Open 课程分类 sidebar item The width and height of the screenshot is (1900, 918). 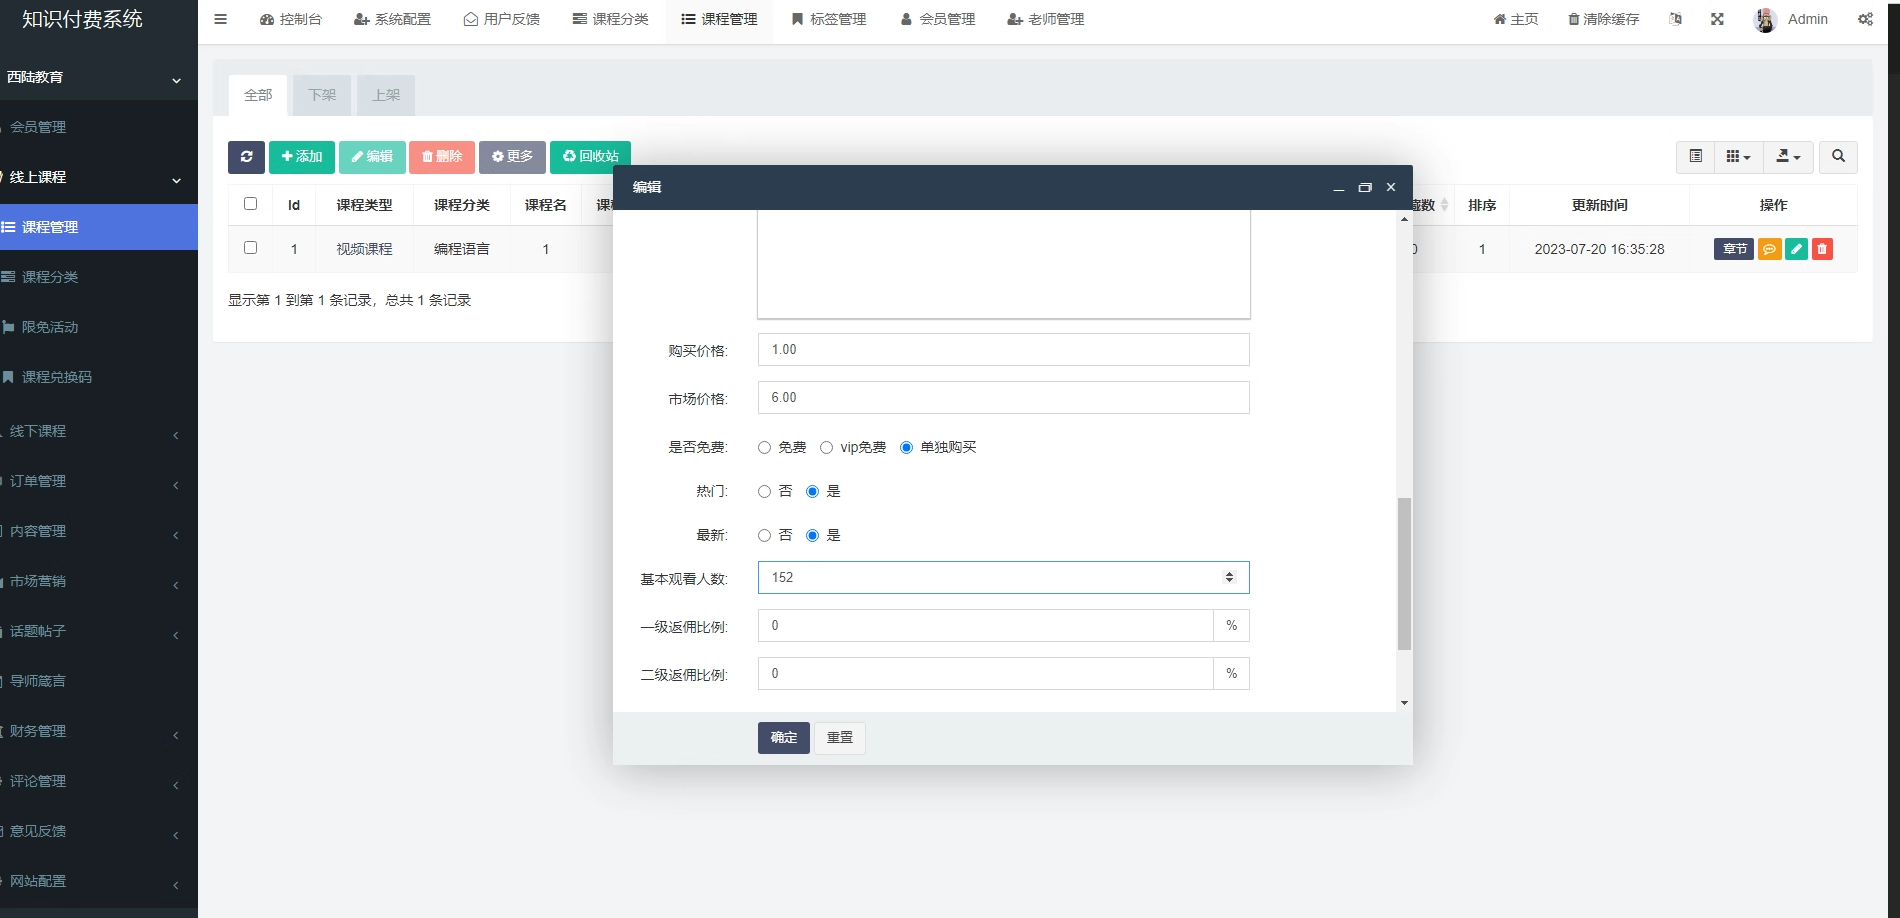tap(99, 277)
